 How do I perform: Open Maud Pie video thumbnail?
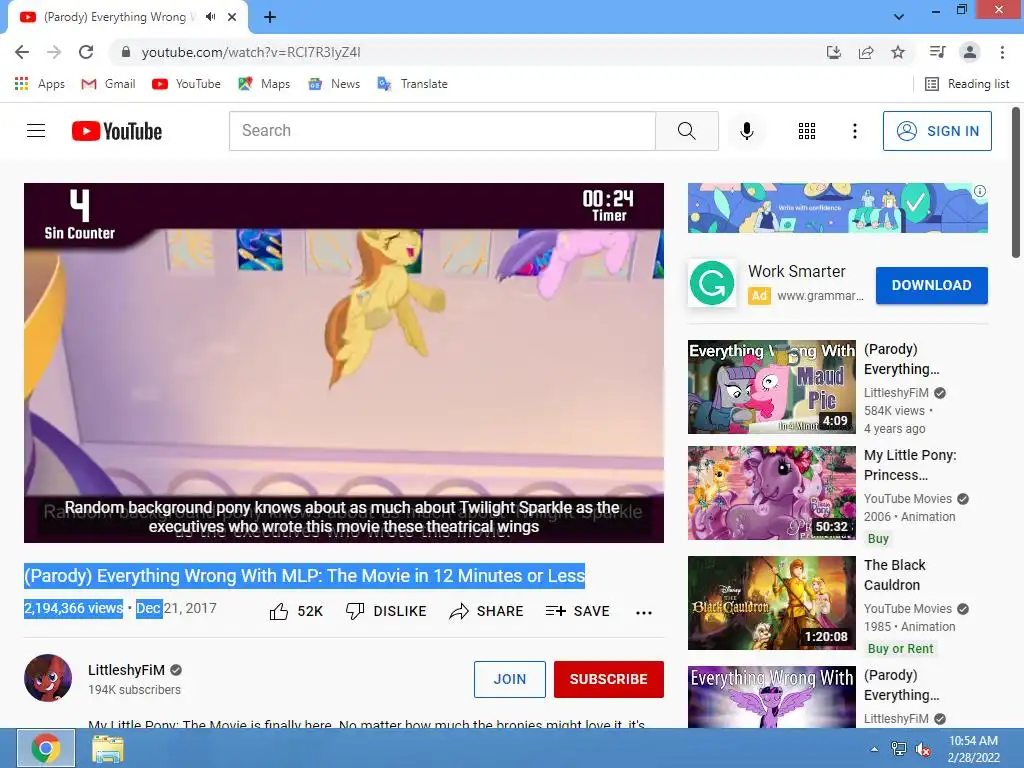771,387
